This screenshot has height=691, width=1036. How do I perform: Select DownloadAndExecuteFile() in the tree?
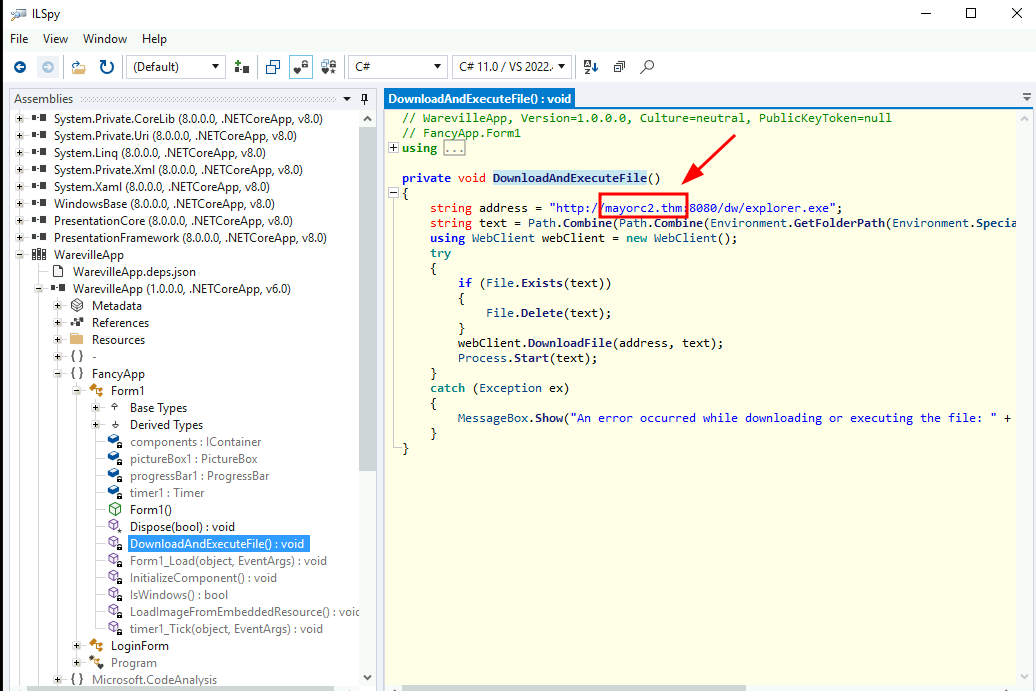pyautogui.click(x=218, y=544)
